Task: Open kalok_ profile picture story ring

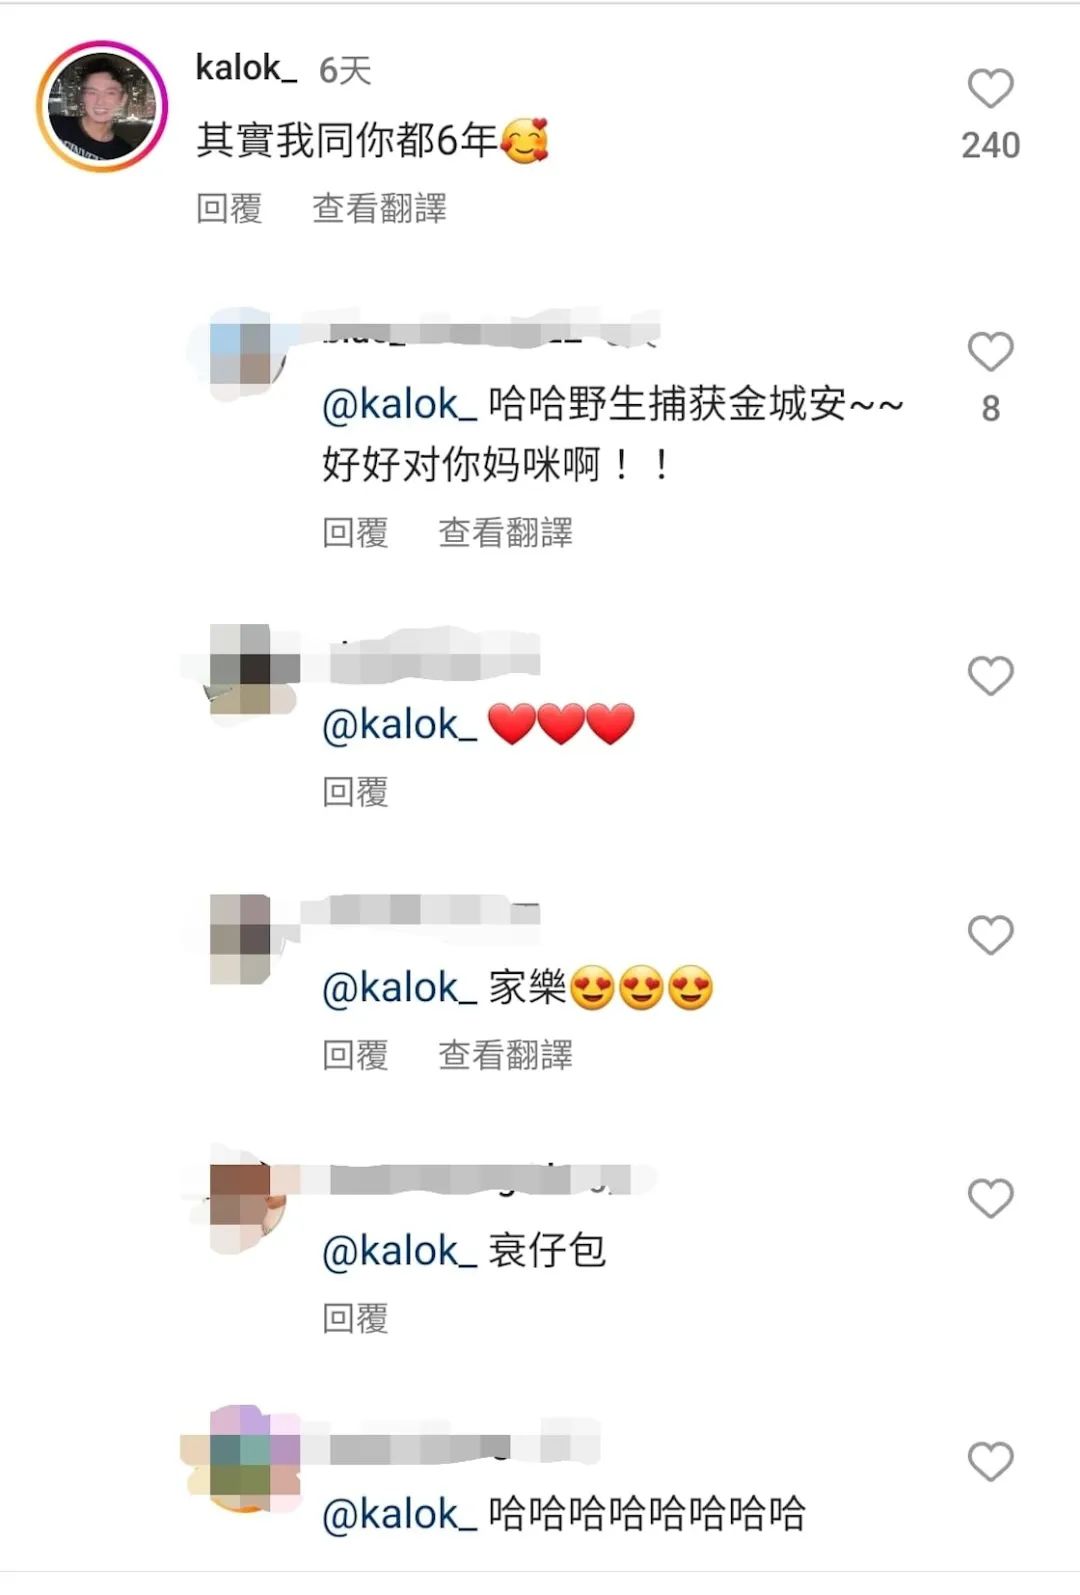Action: tap(102, 106)
